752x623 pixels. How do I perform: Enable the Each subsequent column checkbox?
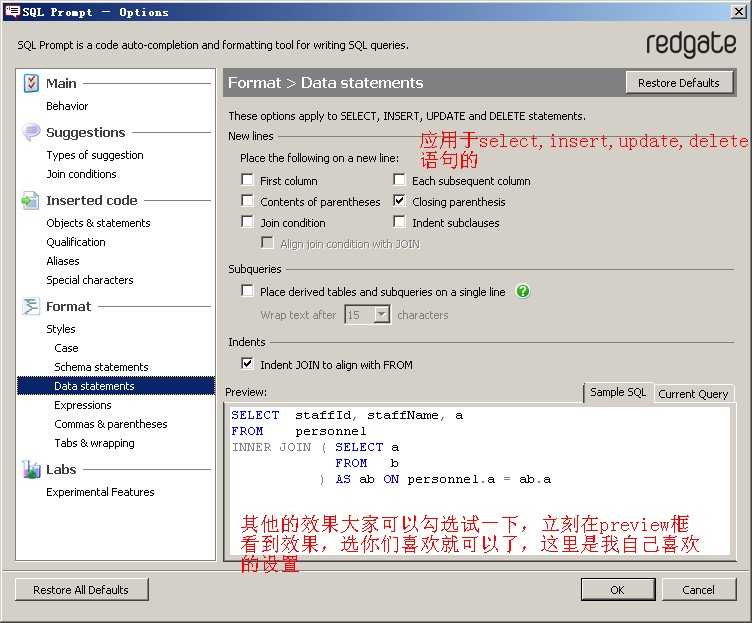point(399,180)
